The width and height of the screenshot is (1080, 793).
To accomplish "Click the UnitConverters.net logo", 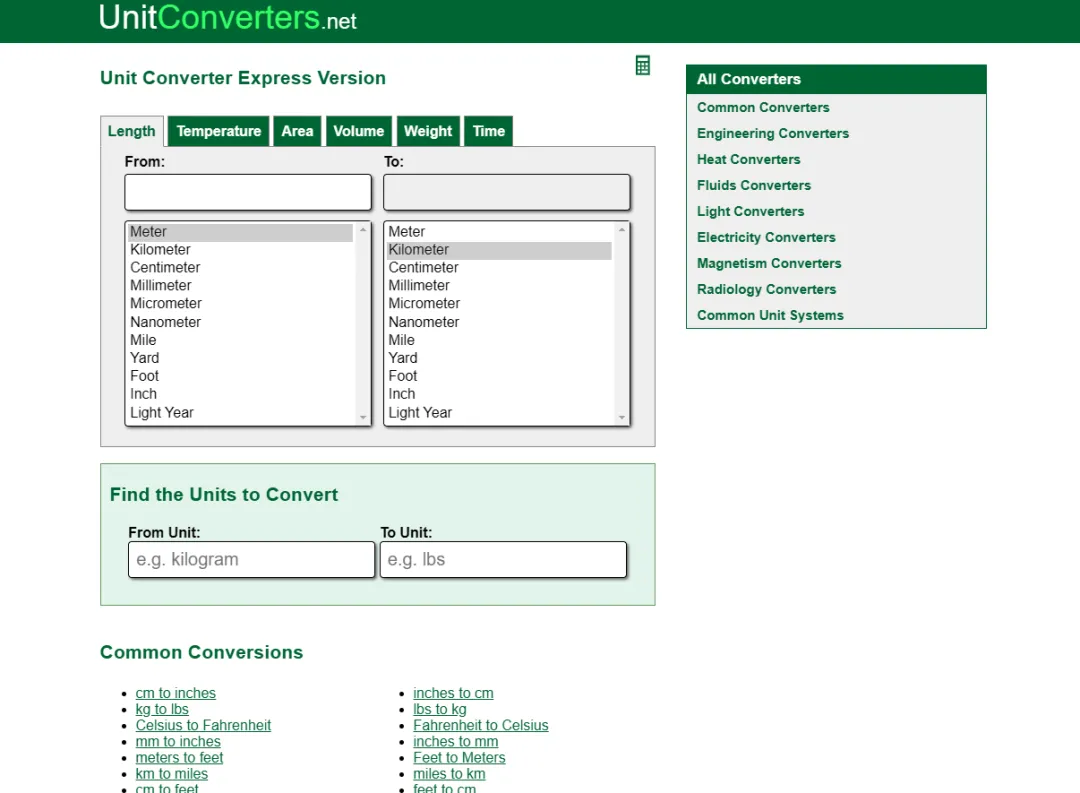I will click(x=227, y=18).
